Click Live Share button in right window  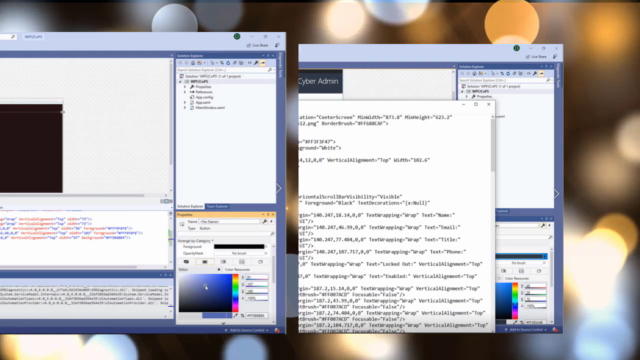536,57
